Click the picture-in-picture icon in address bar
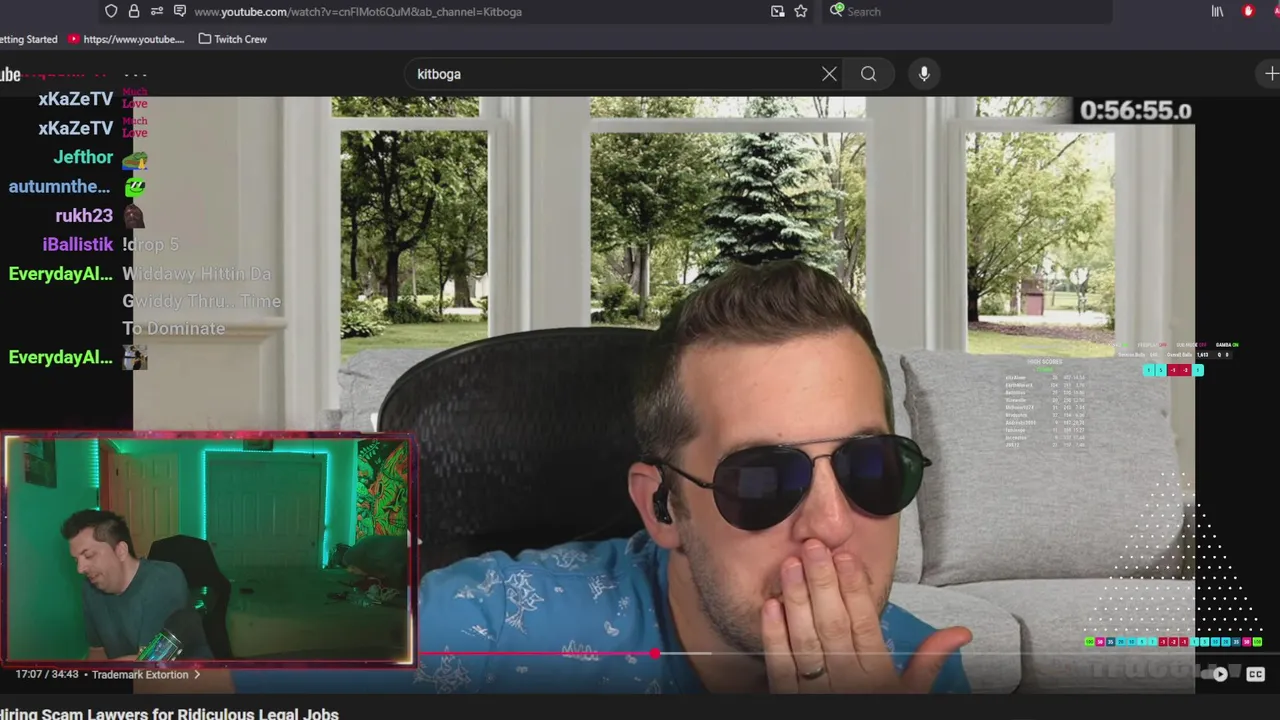 (x=778, y=11)
